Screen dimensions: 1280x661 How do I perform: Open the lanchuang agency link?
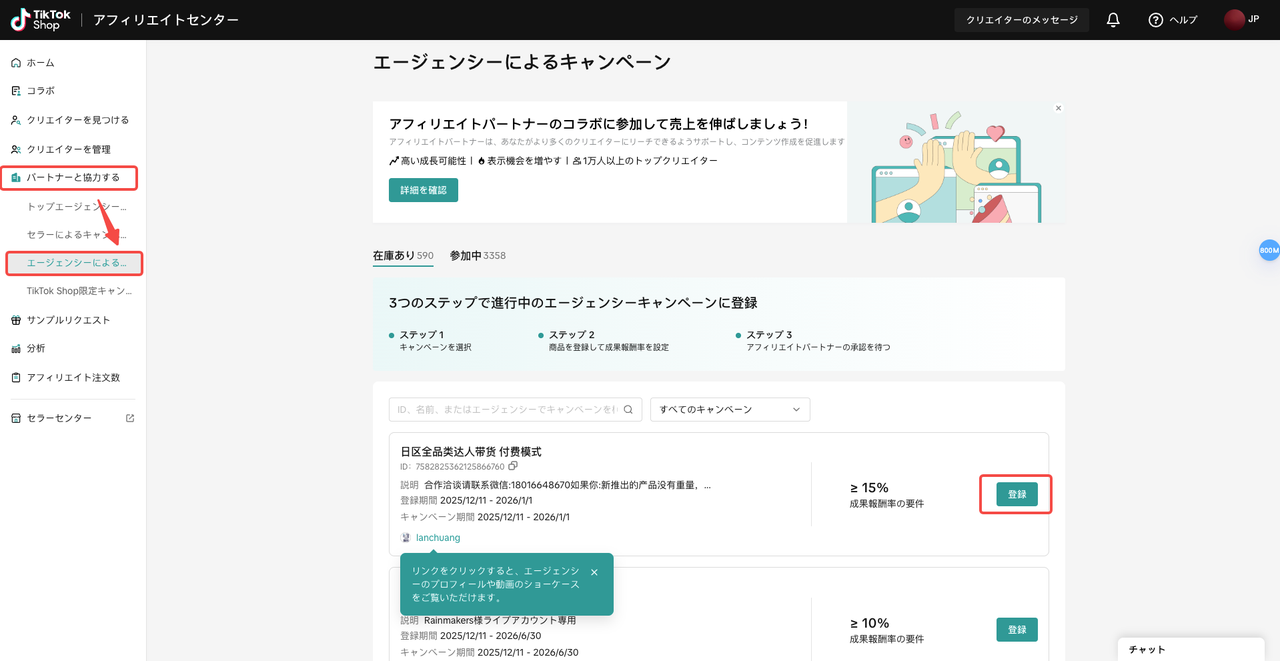(x=438, y=538)
